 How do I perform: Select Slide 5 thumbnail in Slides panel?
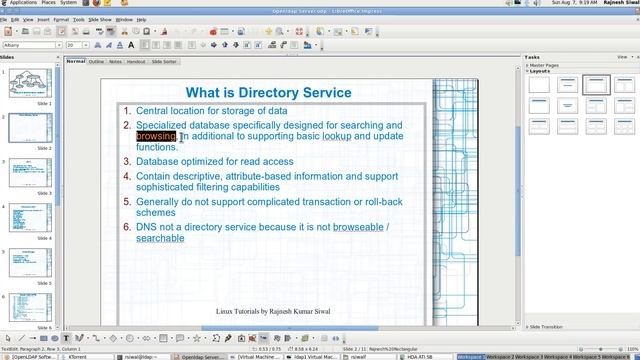pos(31,263)
